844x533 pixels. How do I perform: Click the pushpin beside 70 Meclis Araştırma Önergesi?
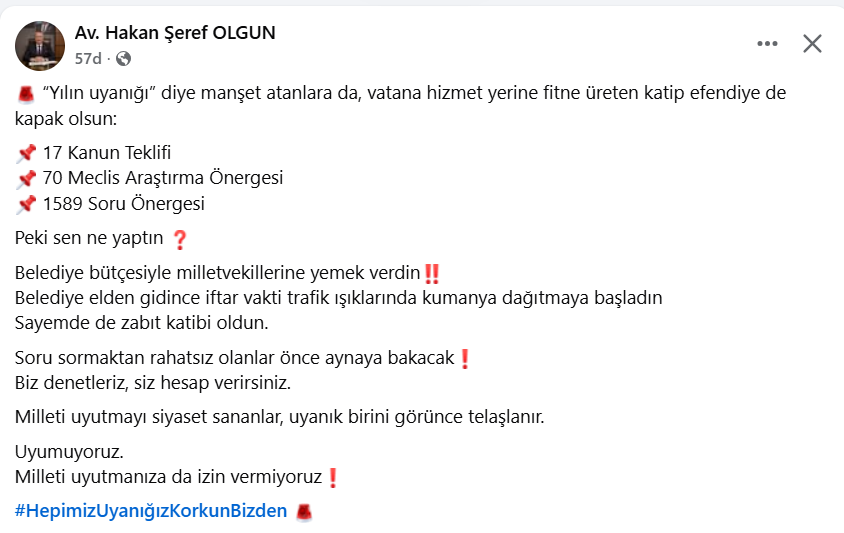pos(26,178)
